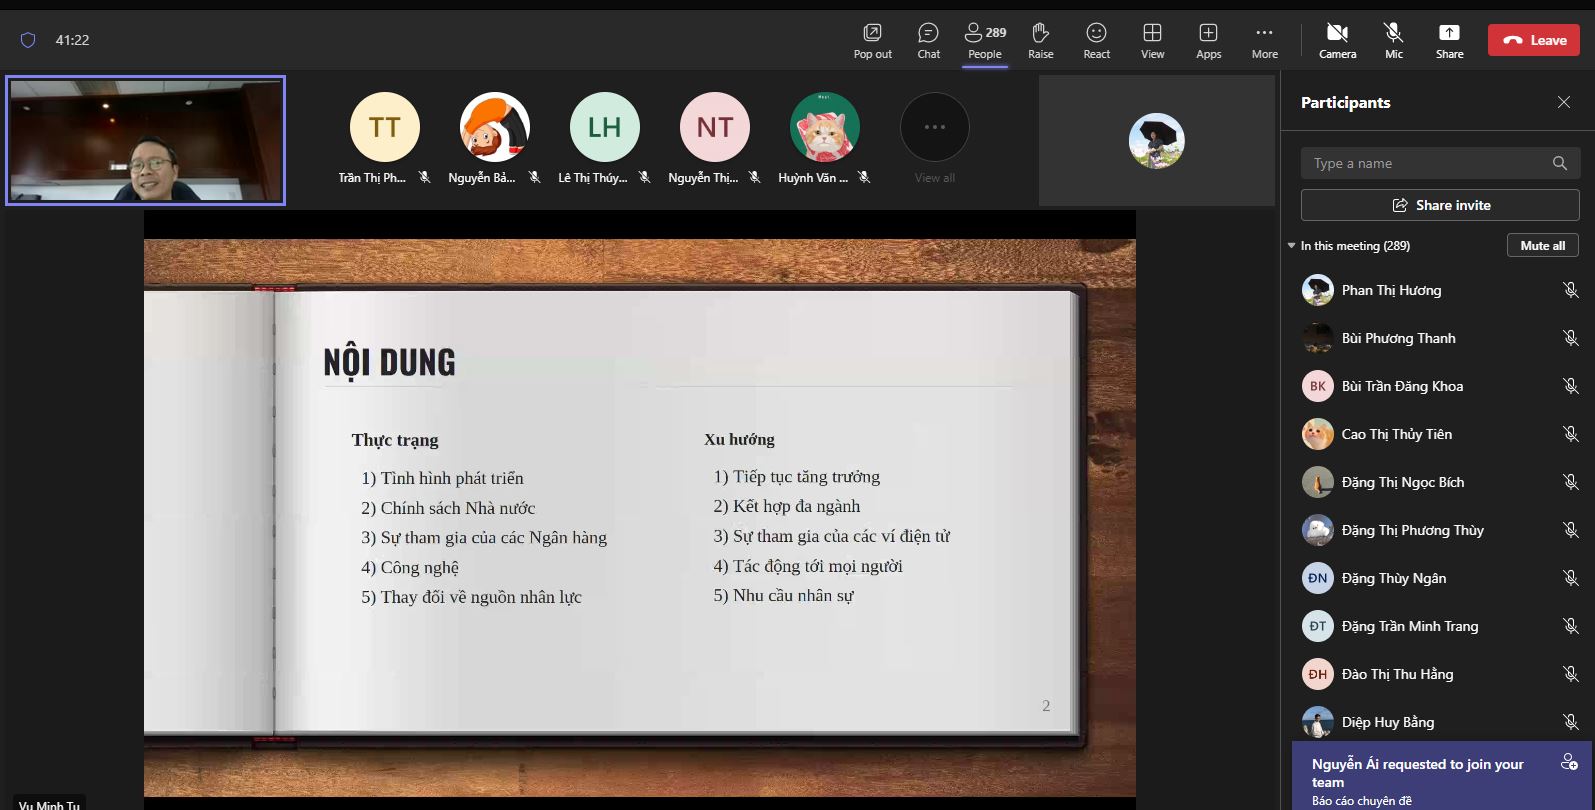
Task: Open the View layout options
Action: click(x=1152, y=40)
